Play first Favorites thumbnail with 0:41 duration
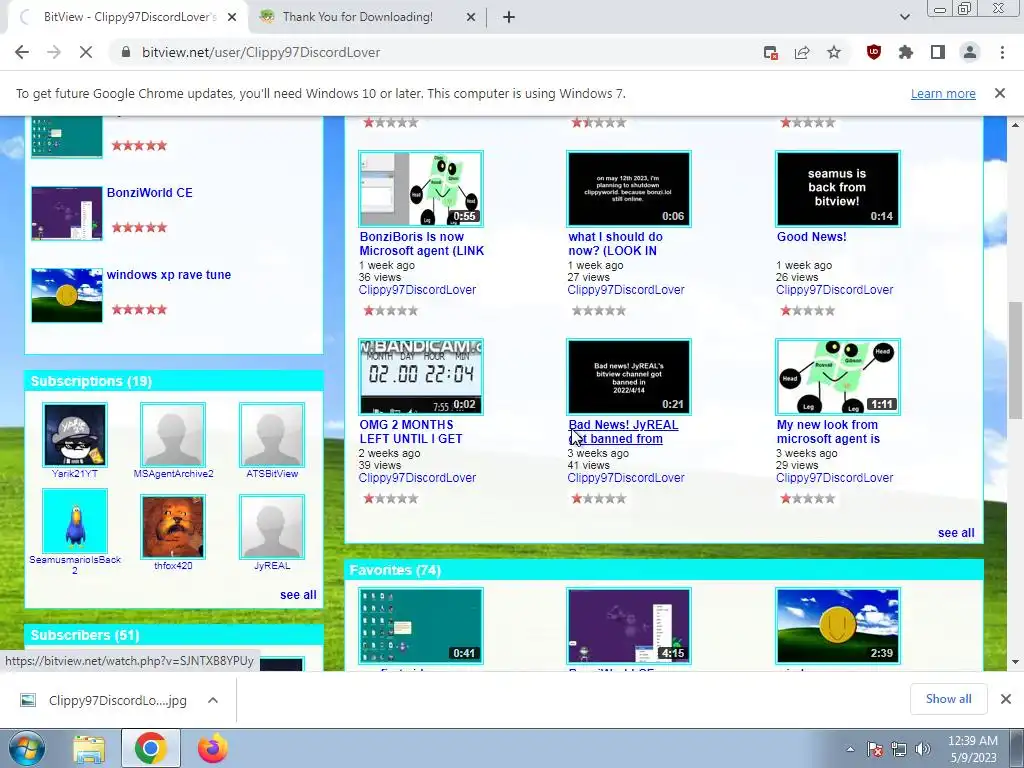This screenshot has height=768, width=1024. (421, 626)
